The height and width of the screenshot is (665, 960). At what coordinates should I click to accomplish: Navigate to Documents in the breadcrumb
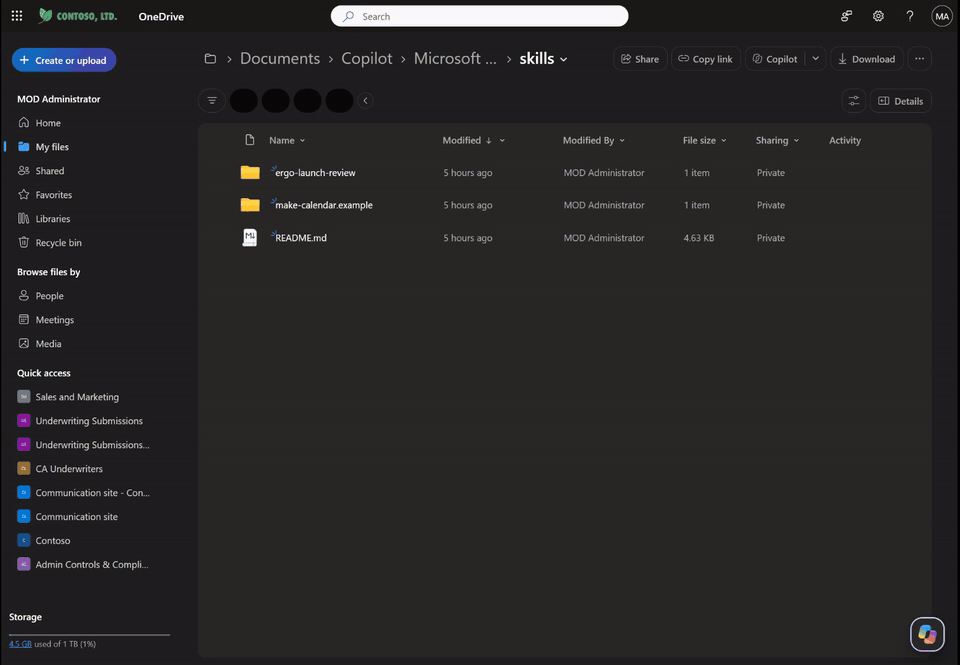pyautogui.click(x=280, y=59)
